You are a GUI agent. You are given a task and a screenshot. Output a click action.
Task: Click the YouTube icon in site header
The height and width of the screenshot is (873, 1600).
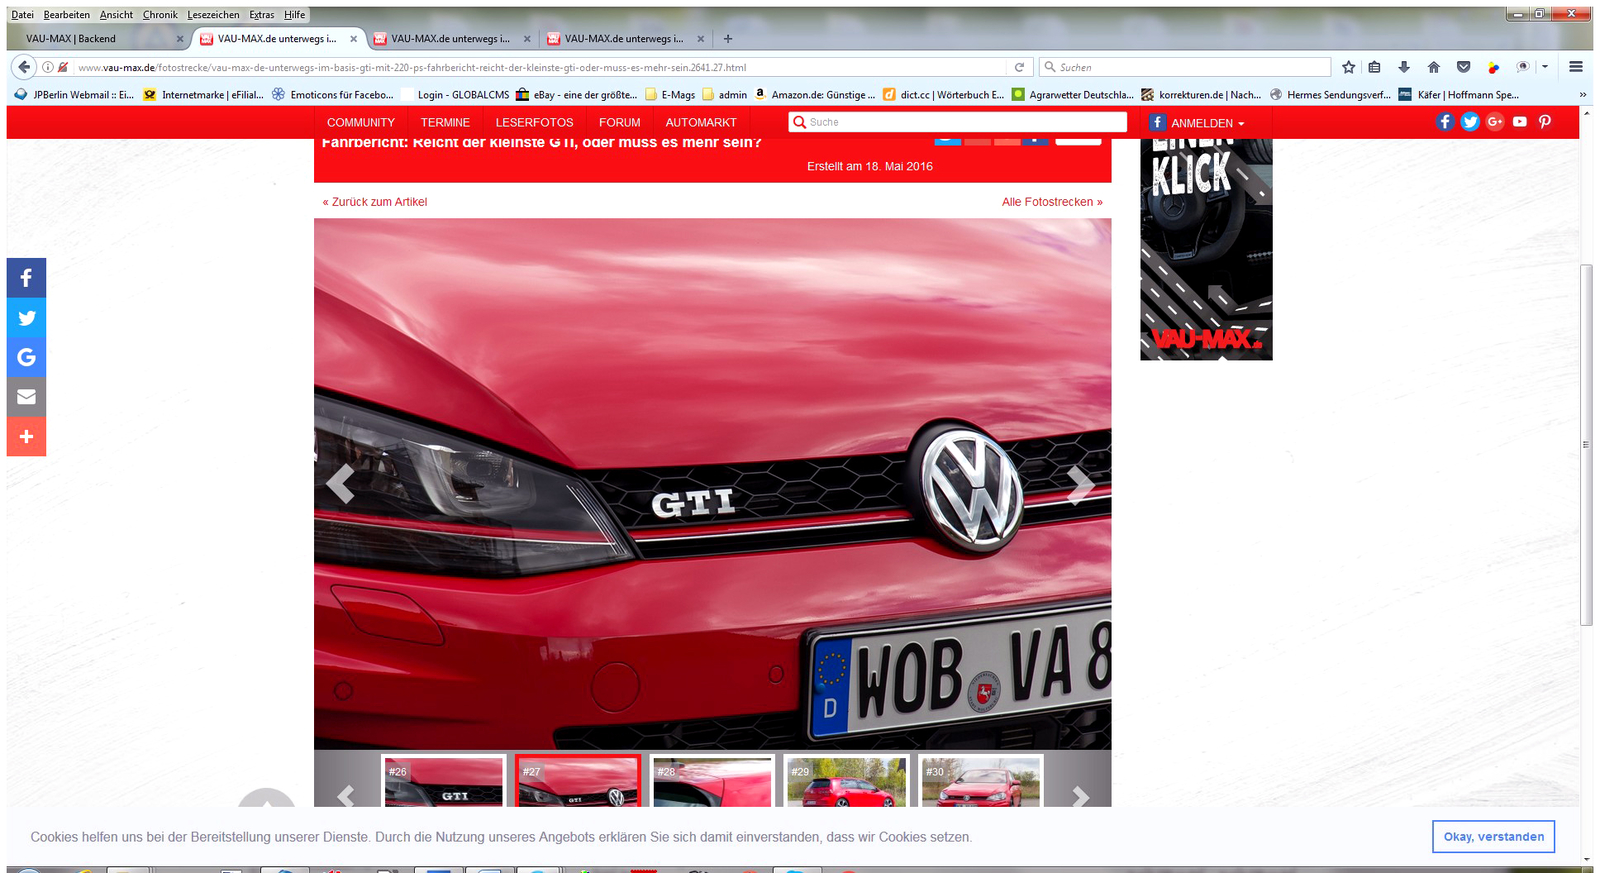pos(1519,122)
